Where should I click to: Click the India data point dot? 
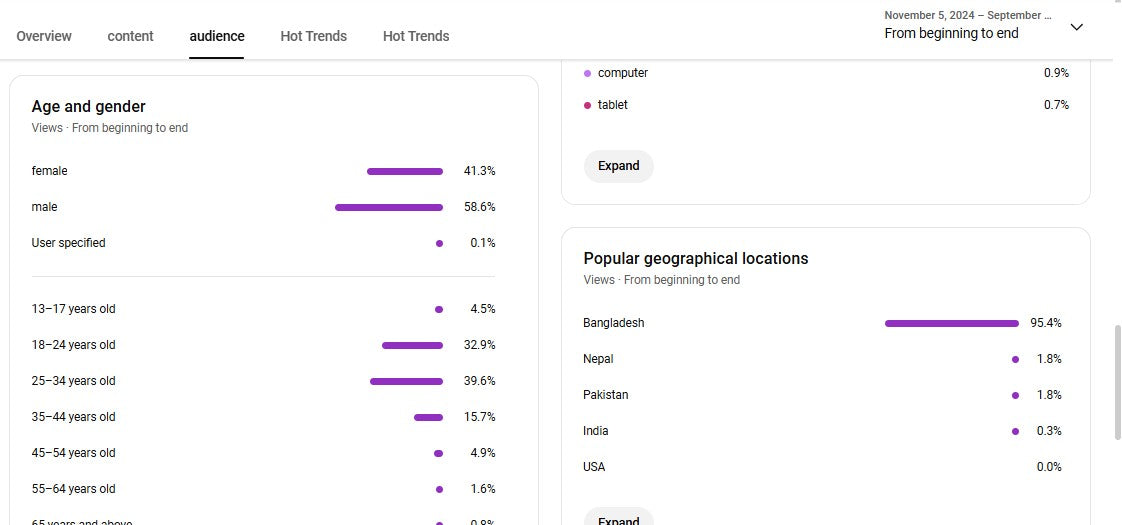(1015, 431)
